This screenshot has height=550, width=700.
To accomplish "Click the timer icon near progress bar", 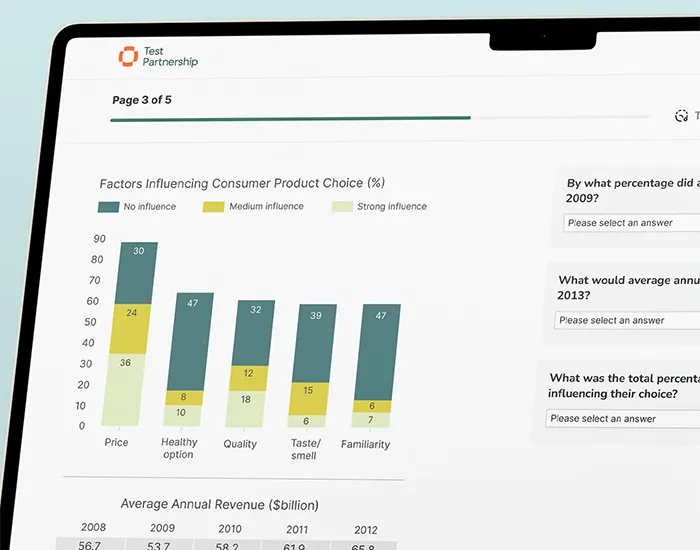I will click(681, 116).
